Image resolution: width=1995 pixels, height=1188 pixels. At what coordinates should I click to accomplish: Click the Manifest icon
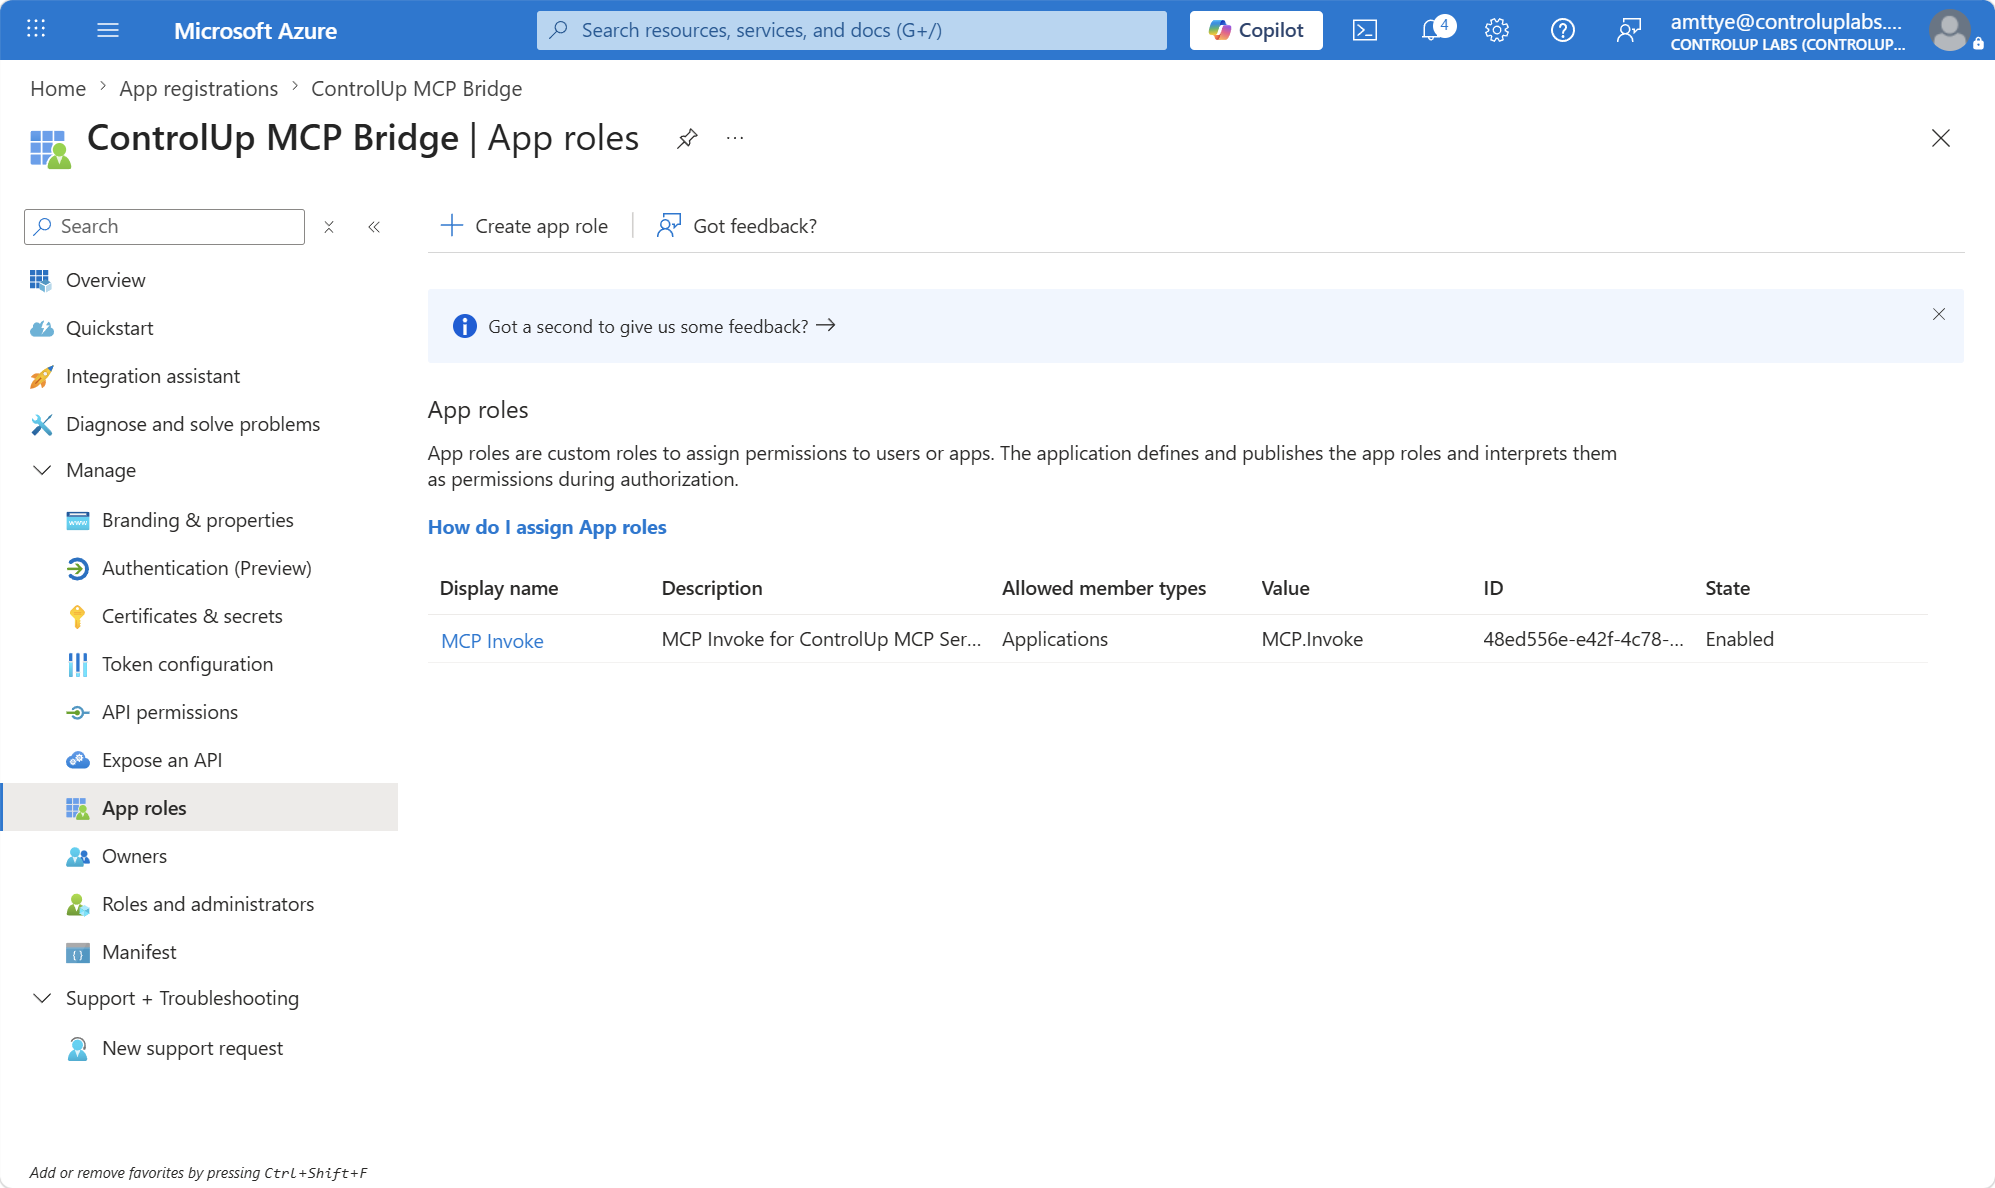click(77, 952)
